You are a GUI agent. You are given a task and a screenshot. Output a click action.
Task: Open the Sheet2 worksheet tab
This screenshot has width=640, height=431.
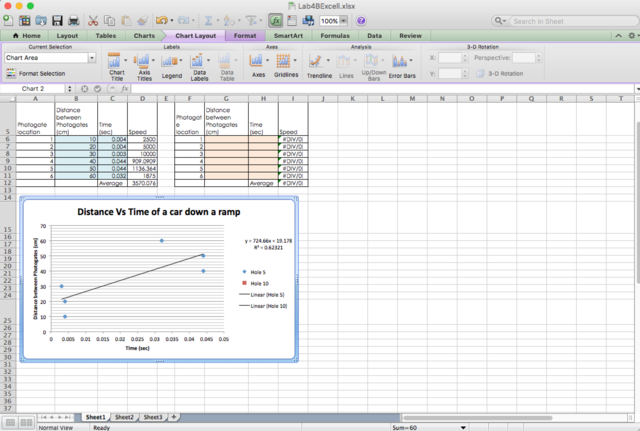(x=124, y=416)
